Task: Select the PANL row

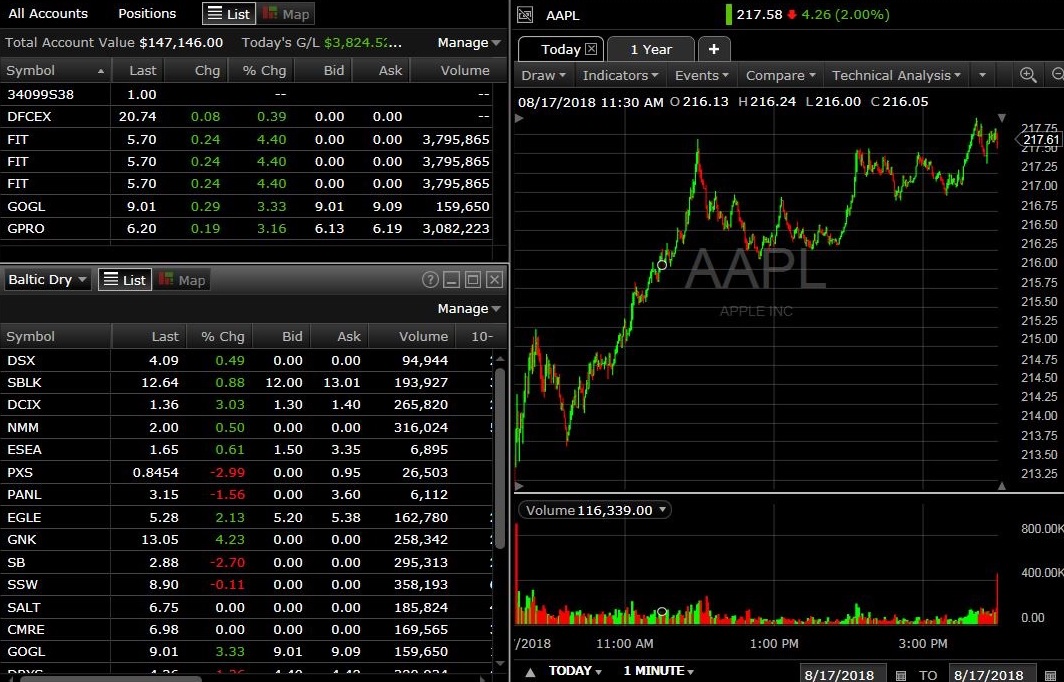Action: click(247, 495)
